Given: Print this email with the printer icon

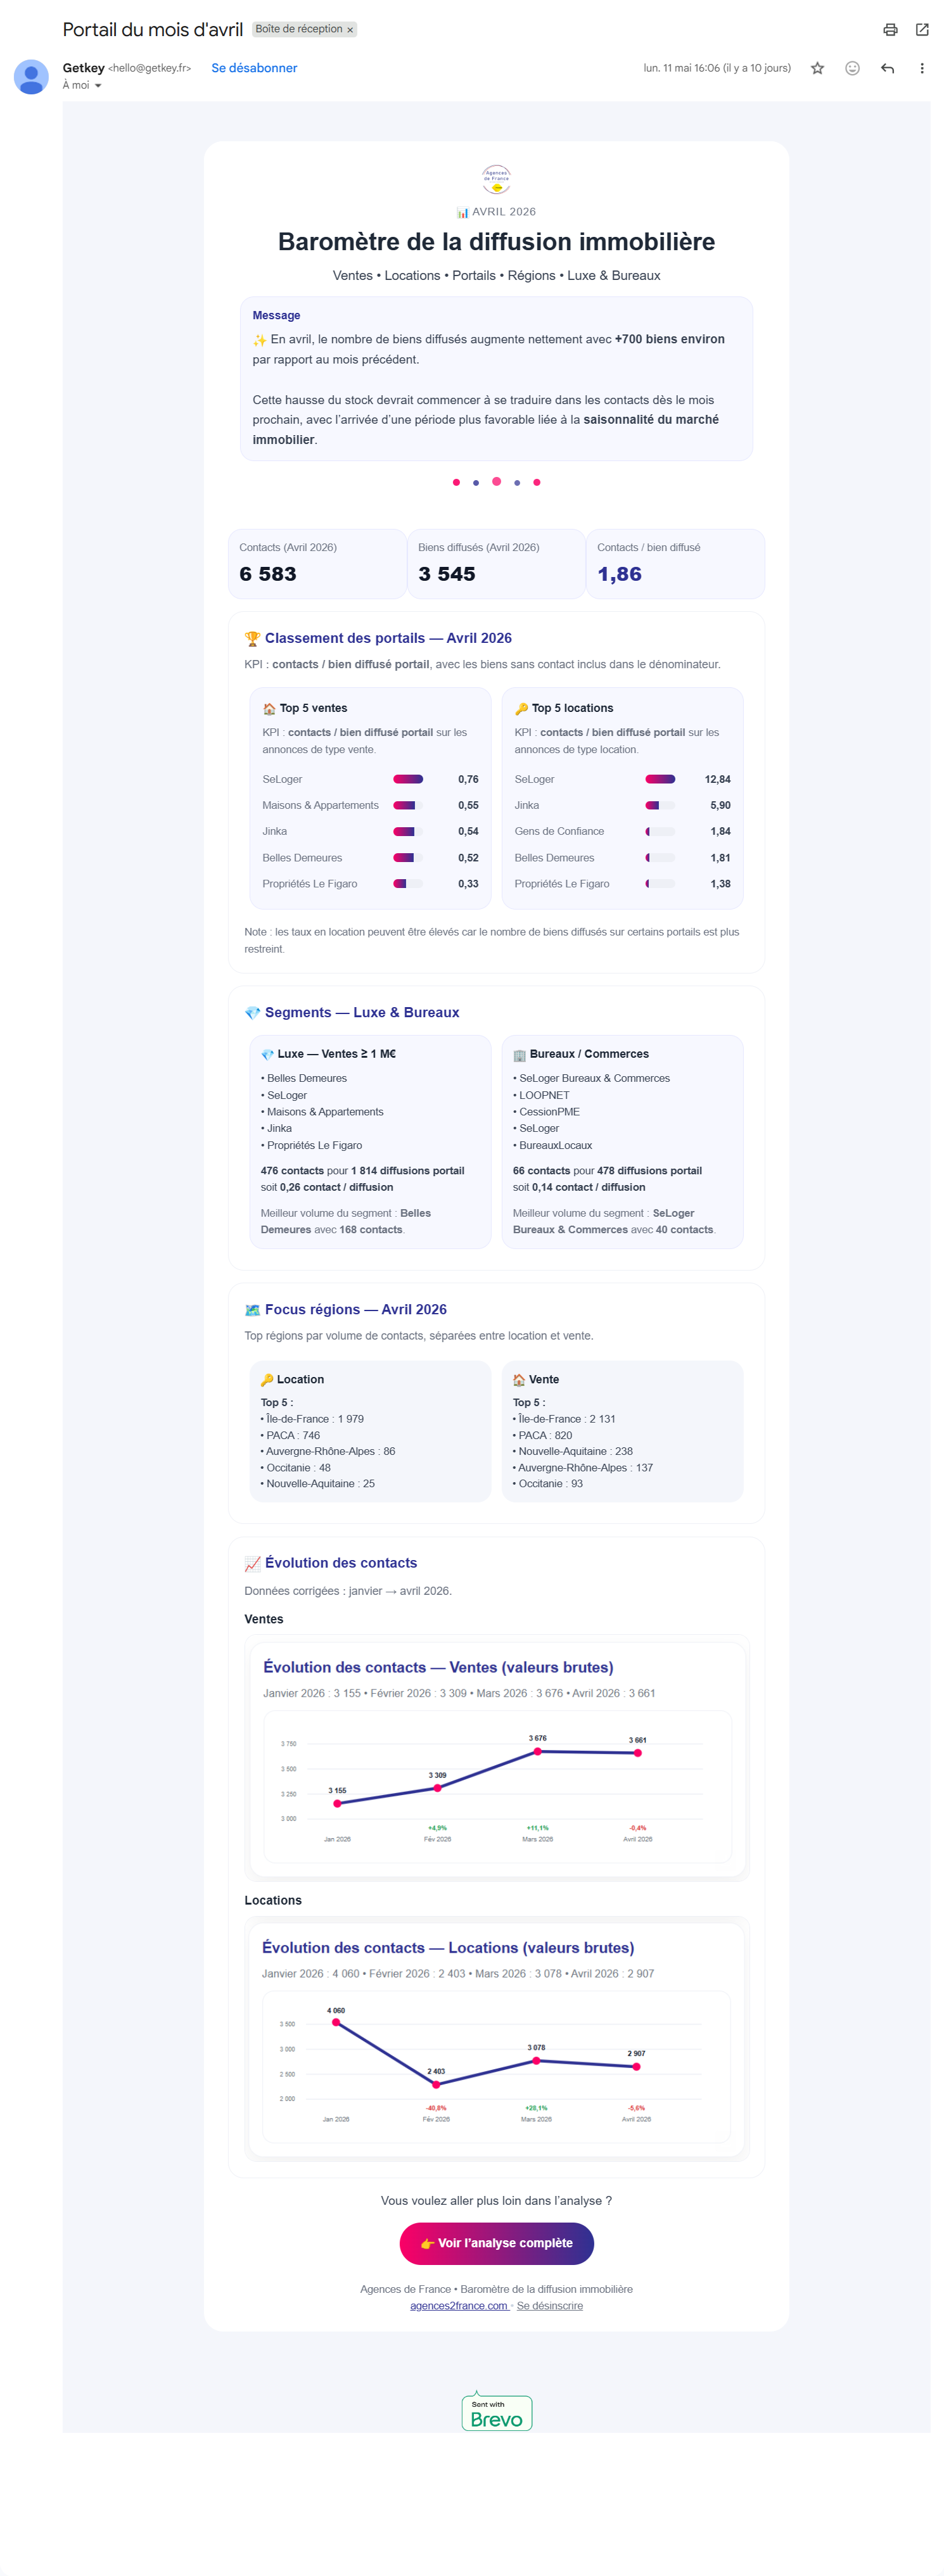Looking at the screenshot, I should click(890, 30).
